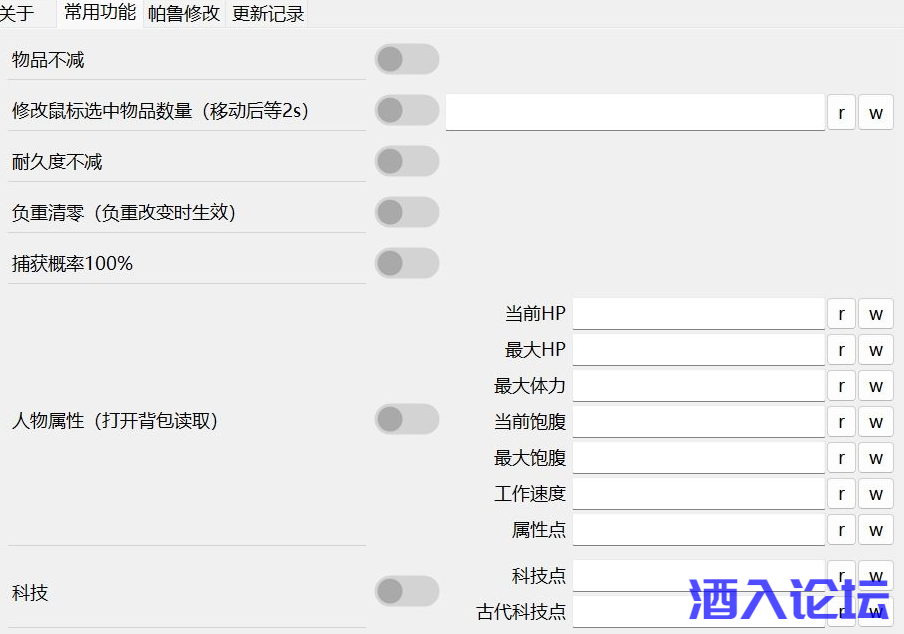
Task: Enable the 耐久度不减 toggle
Action: 407,161
